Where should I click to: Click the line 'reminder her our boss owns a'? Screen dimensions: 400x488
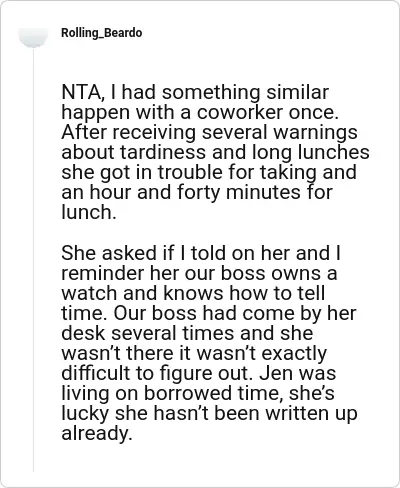(199, 273)
